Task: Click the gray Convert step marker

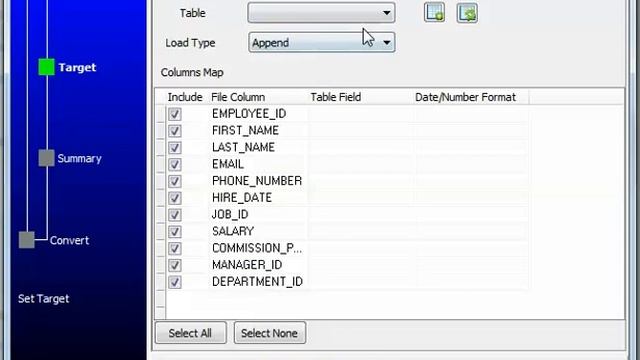Action: pos(27,240)
